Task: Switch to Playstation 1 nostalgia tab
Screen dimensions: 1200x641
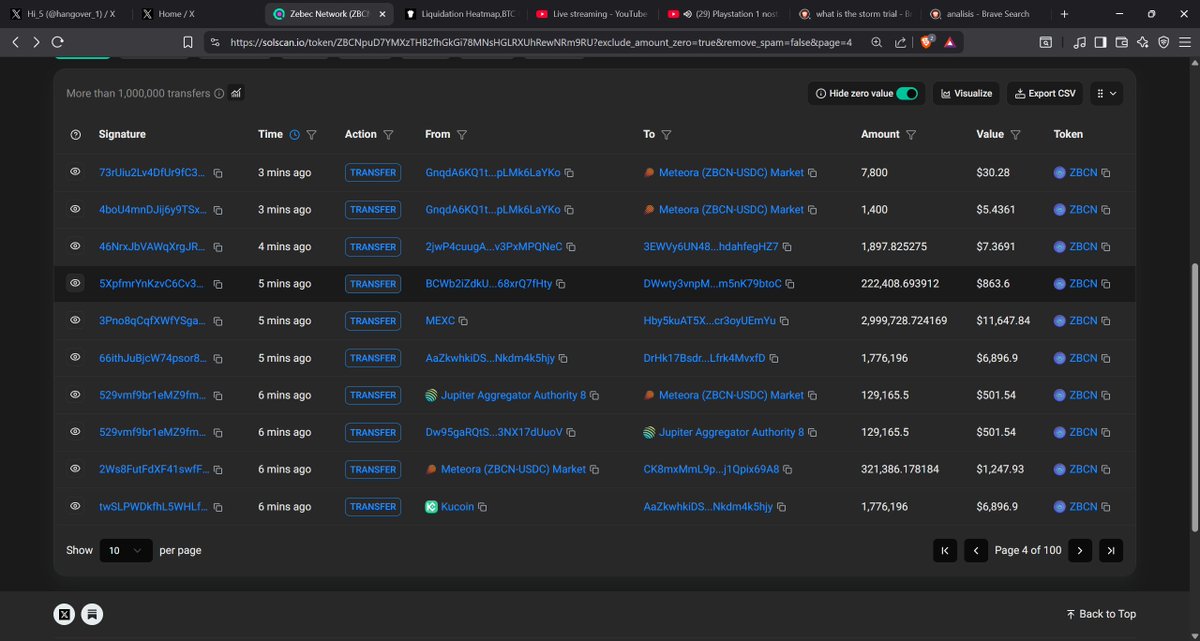Action: tap(722, 14)
